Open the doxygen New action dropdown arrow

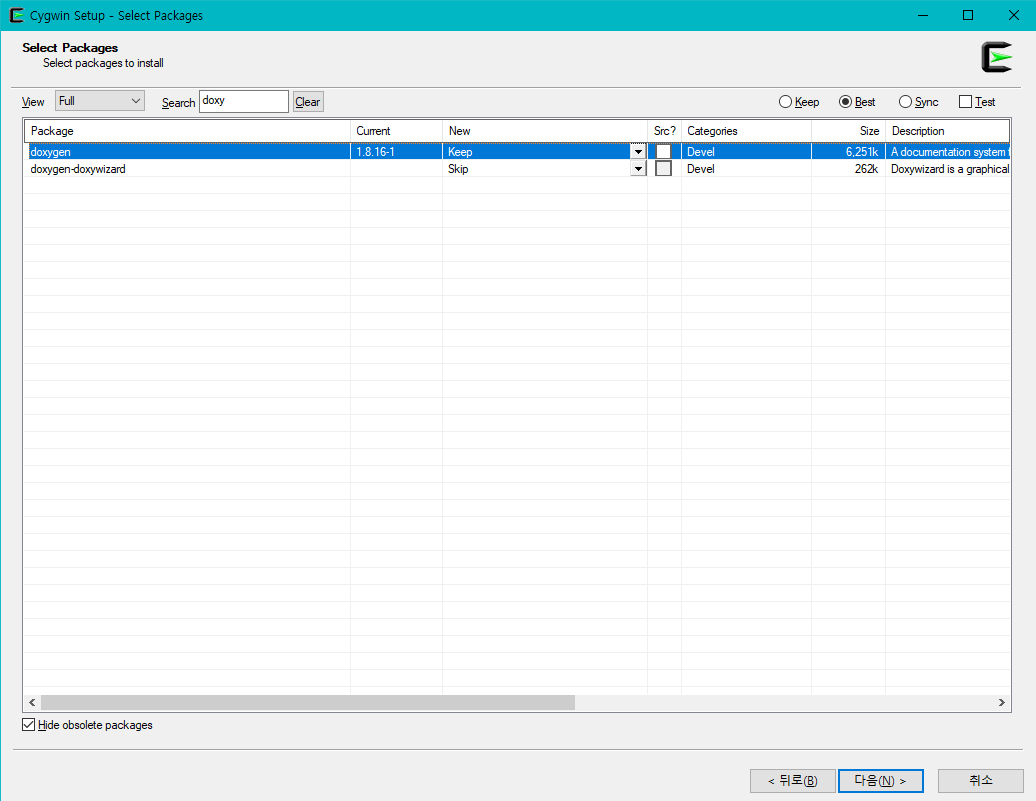coord(638,152)
